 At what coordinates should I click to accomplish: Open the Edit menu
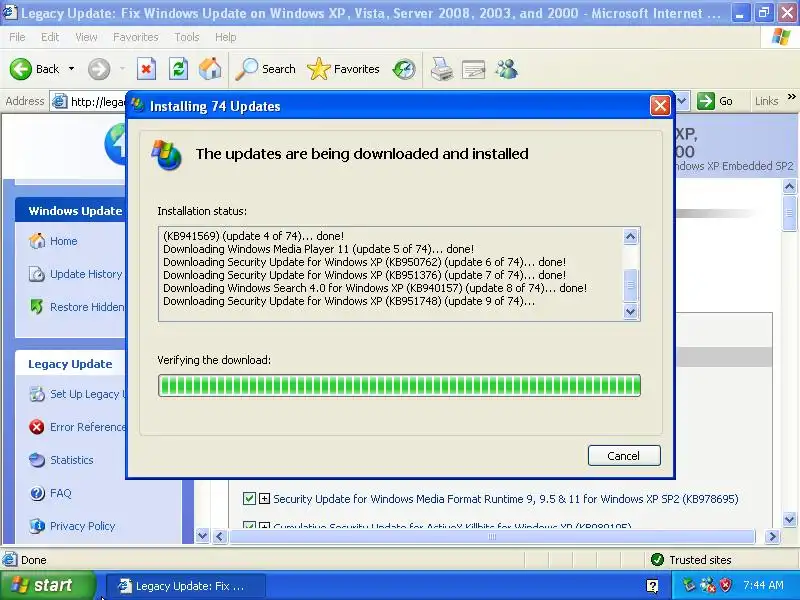(x=49, y=37)
